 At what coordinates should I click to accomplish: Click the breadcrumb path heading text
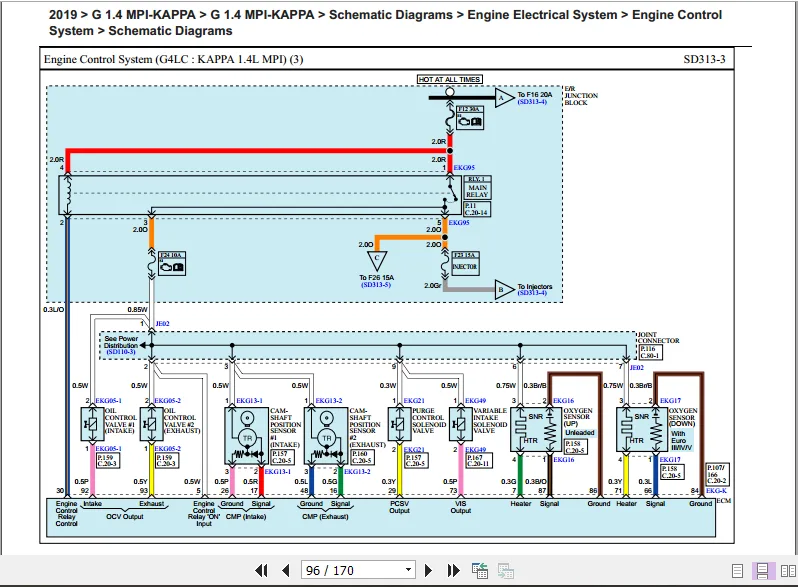click(x=385, y=22)
